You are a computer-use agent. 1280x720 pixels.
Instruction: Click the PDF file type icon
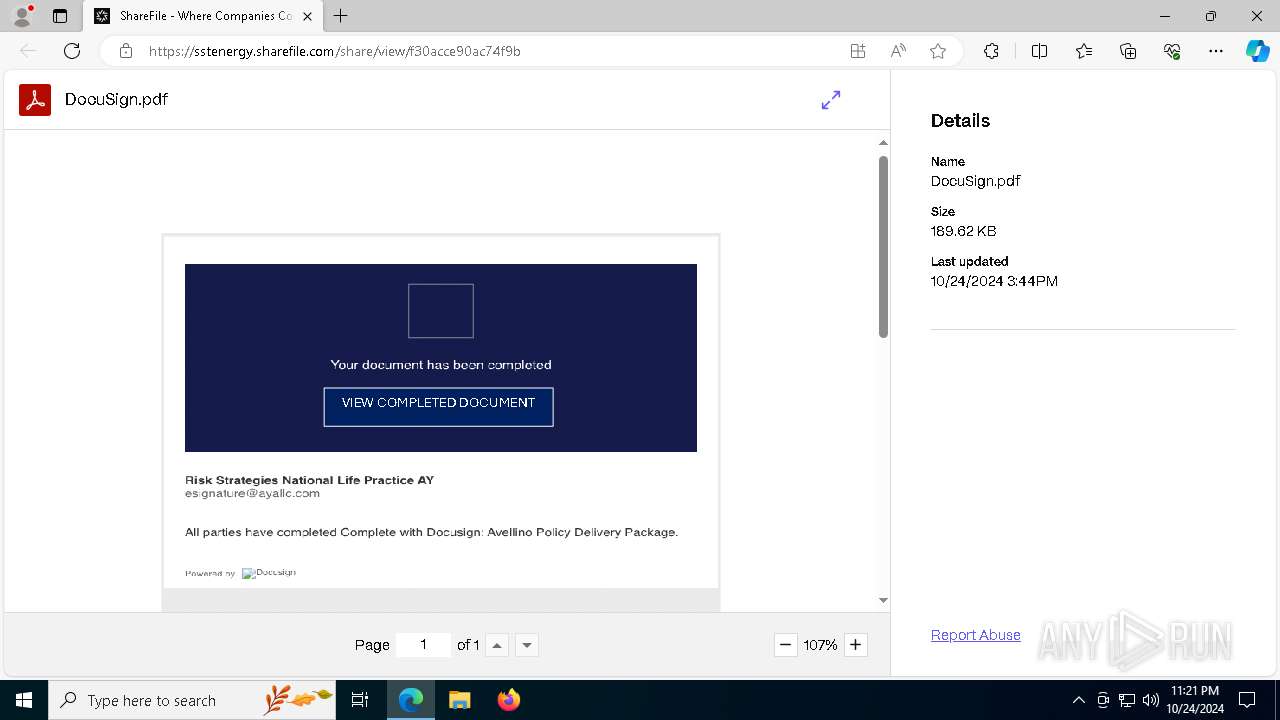click(35, 100)
